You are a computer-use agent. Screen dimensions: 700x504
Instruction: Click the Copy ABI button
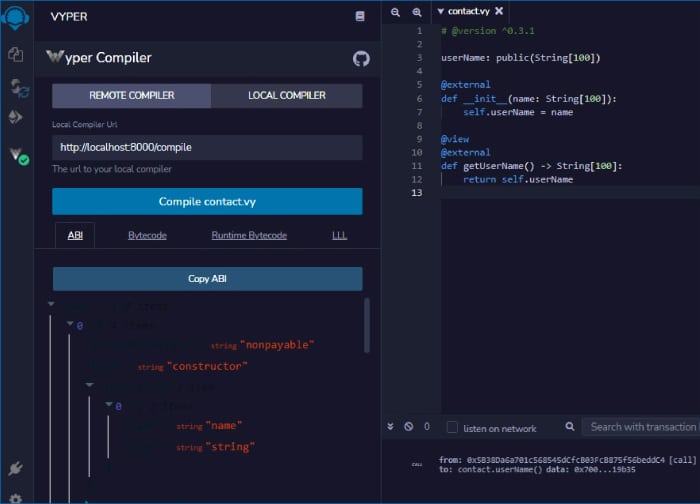pyautogui.click(x=207, y=279)
